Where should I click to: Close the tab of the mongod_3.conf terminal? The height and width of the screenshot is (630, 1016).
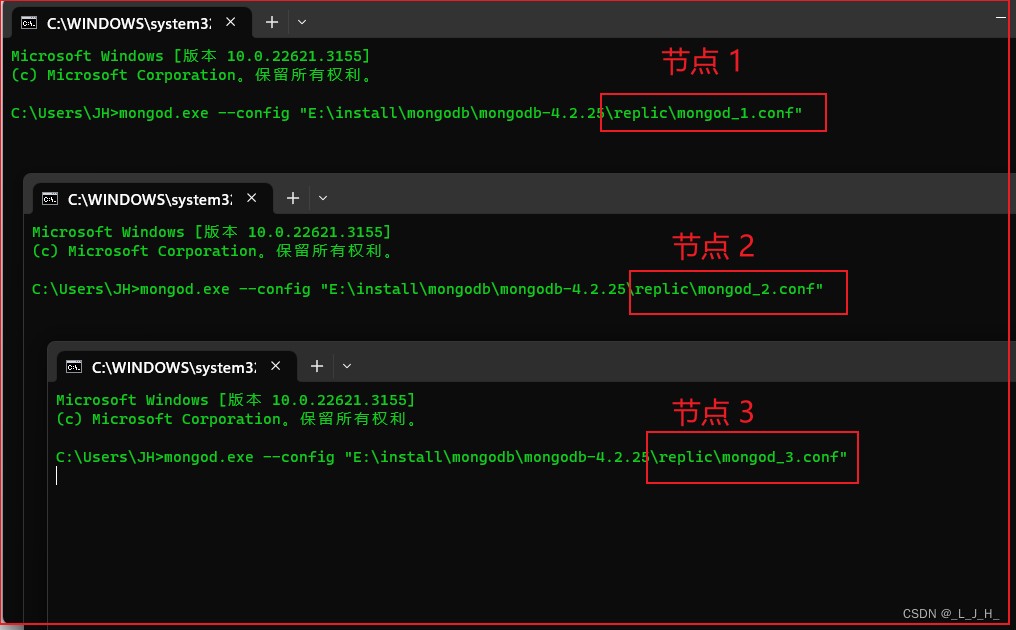pos(274,367)
